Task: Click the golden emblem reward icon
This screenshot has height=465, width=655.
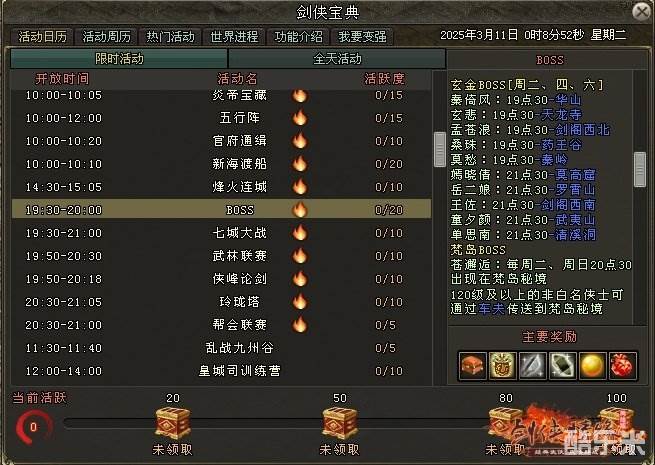Action: (x=503, y=366)
